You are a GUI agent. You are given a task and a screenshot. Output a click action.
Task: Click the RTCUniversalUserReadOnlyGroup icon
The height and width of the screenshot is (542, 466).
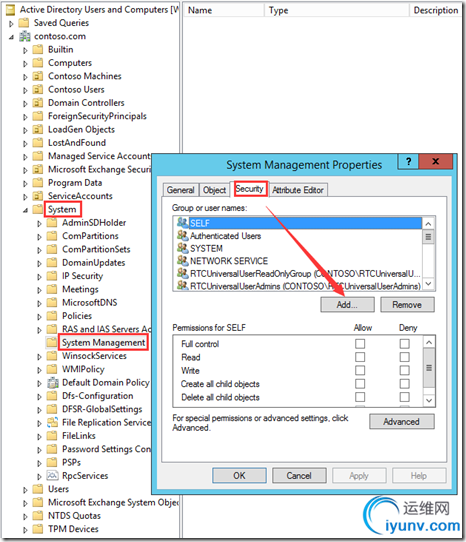coord(183,273)
